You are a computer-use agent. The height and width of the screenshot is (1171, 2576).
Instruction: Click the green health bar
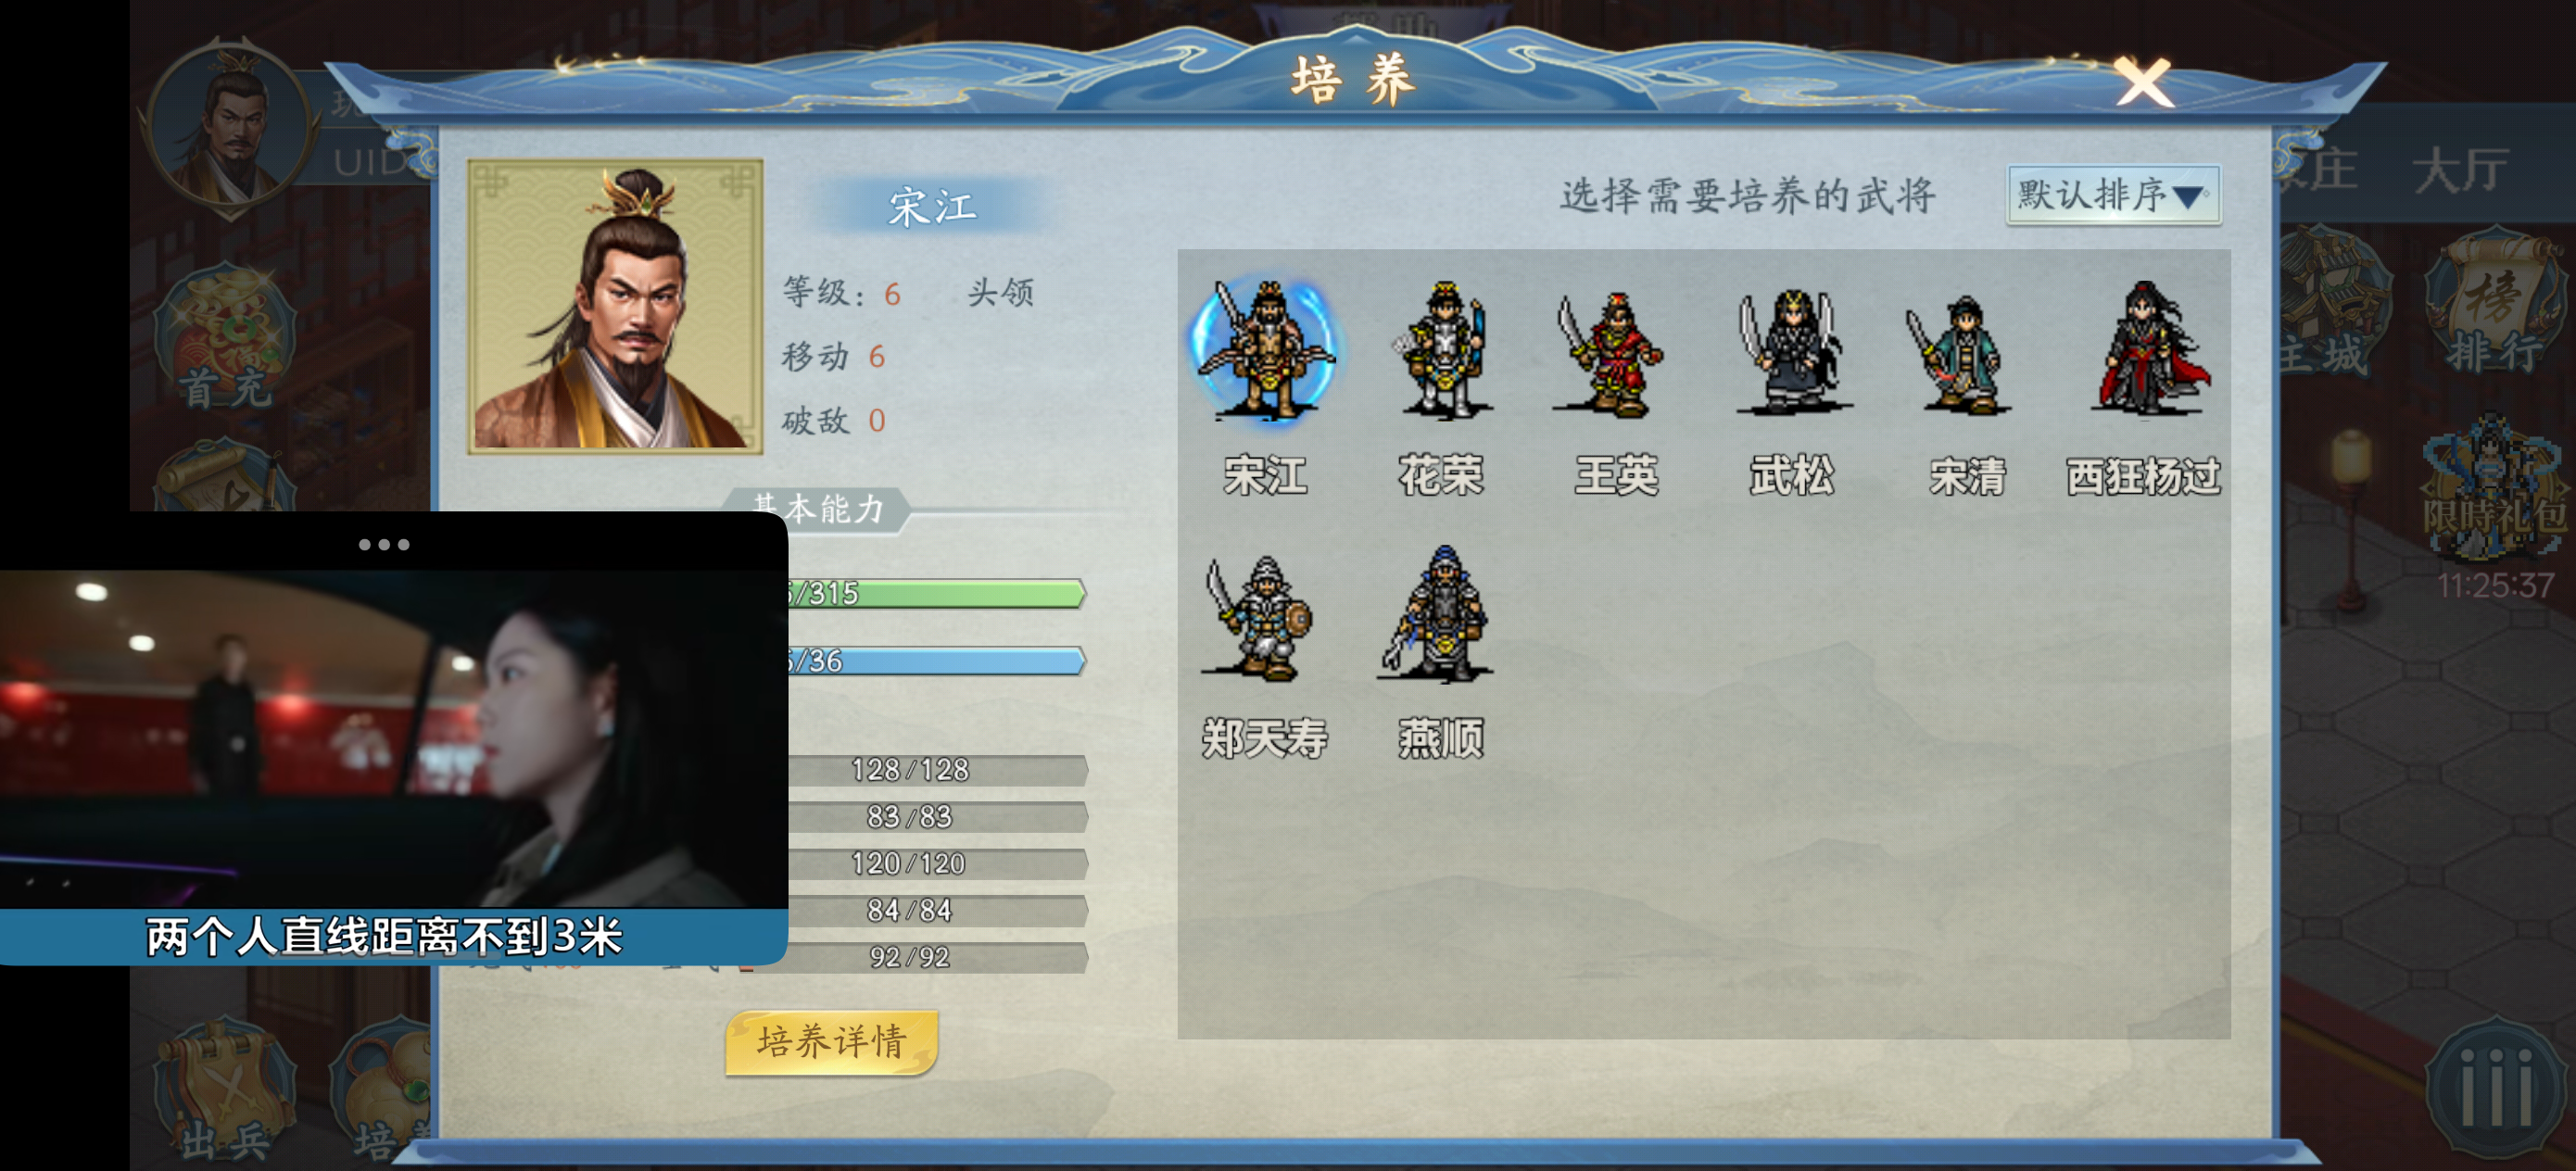click(936, 594)
